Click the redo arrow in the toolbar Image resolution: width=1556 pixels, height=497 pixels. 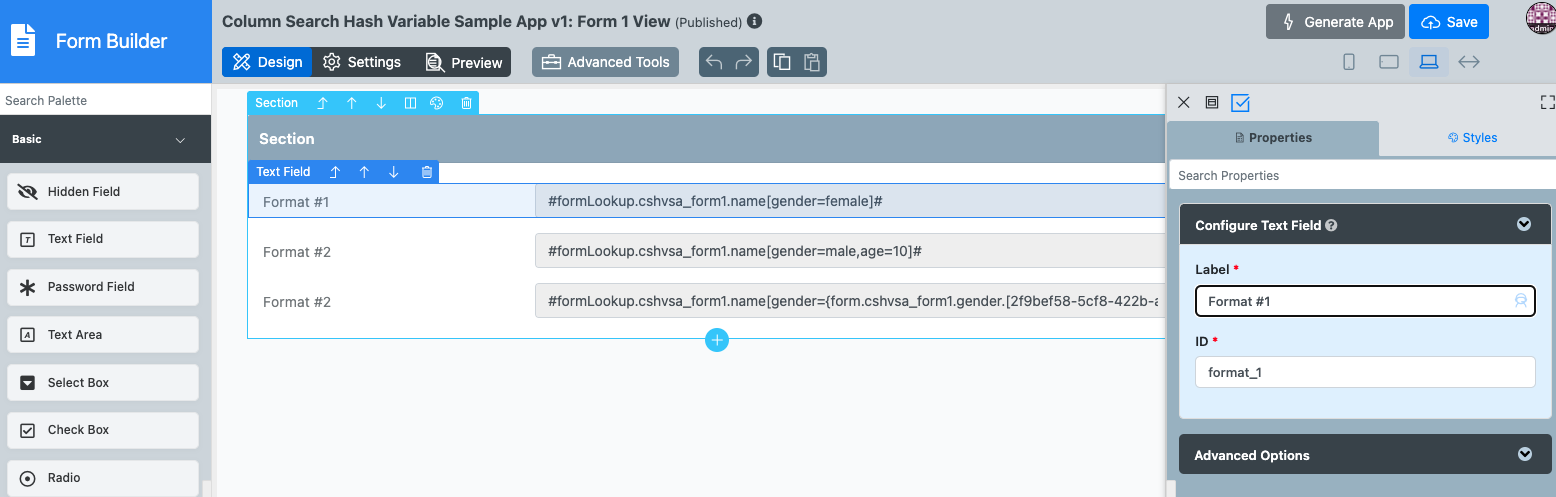(x=743, y=62)
